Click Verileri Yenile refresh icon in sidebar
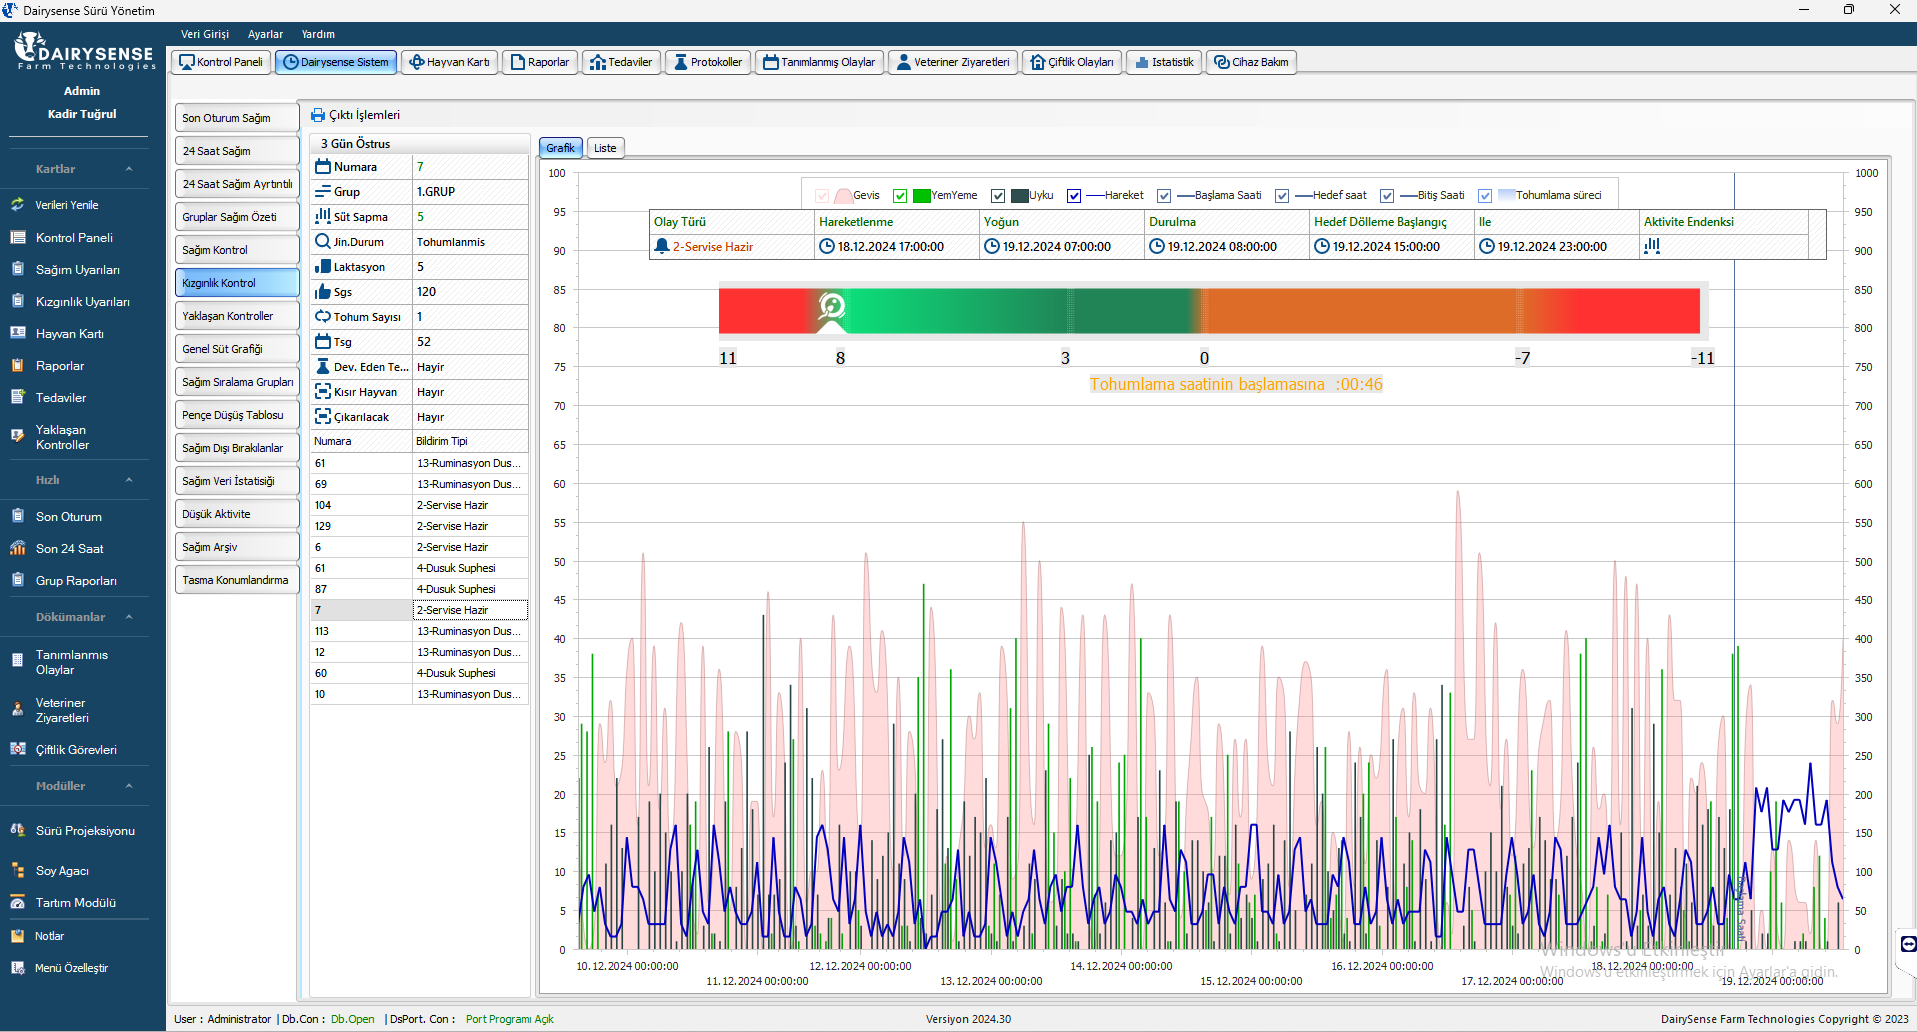The width and height of the screenshot is (1917, 1032). coord(17,205)
